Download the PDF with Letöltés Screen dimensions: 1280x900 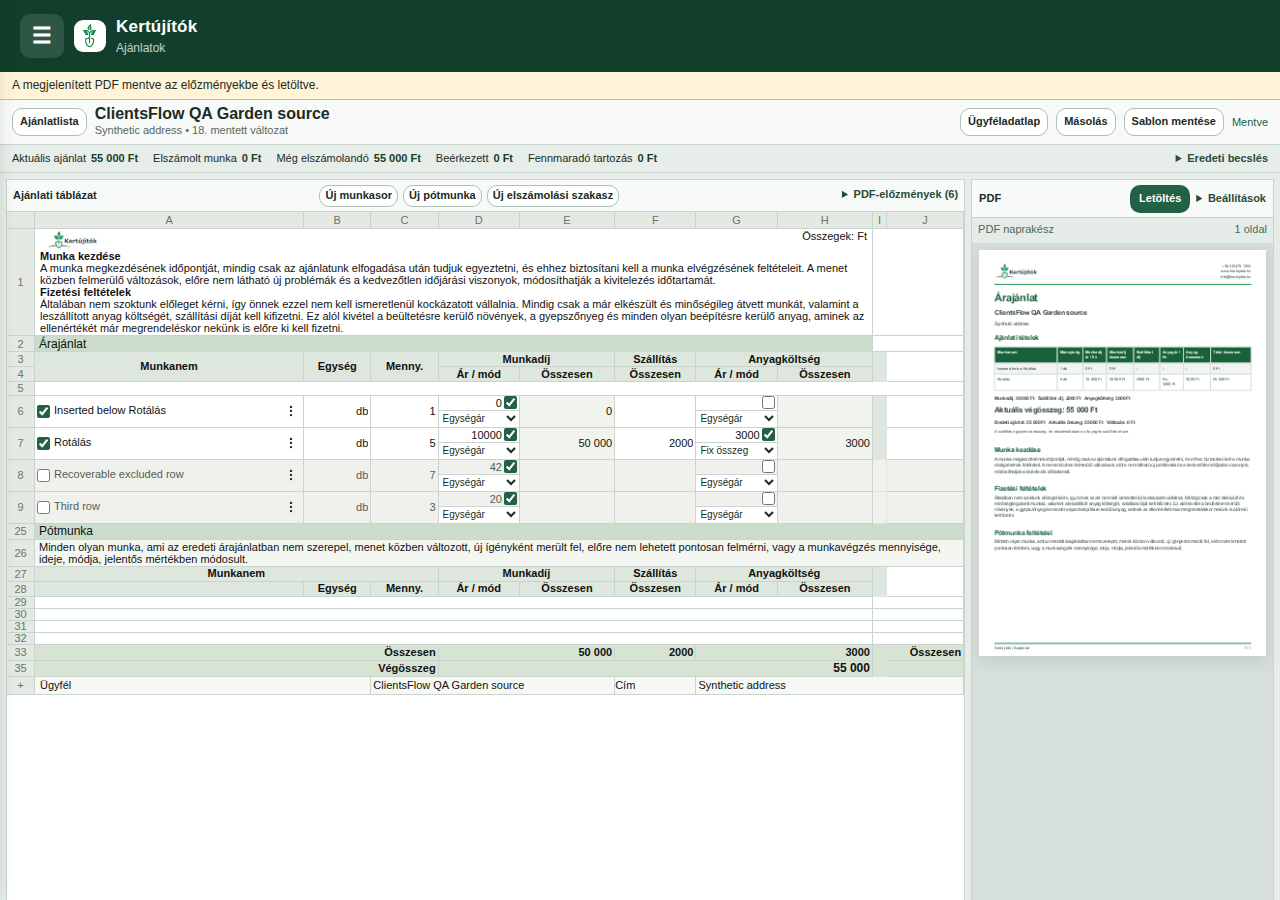coord(1160,199)
